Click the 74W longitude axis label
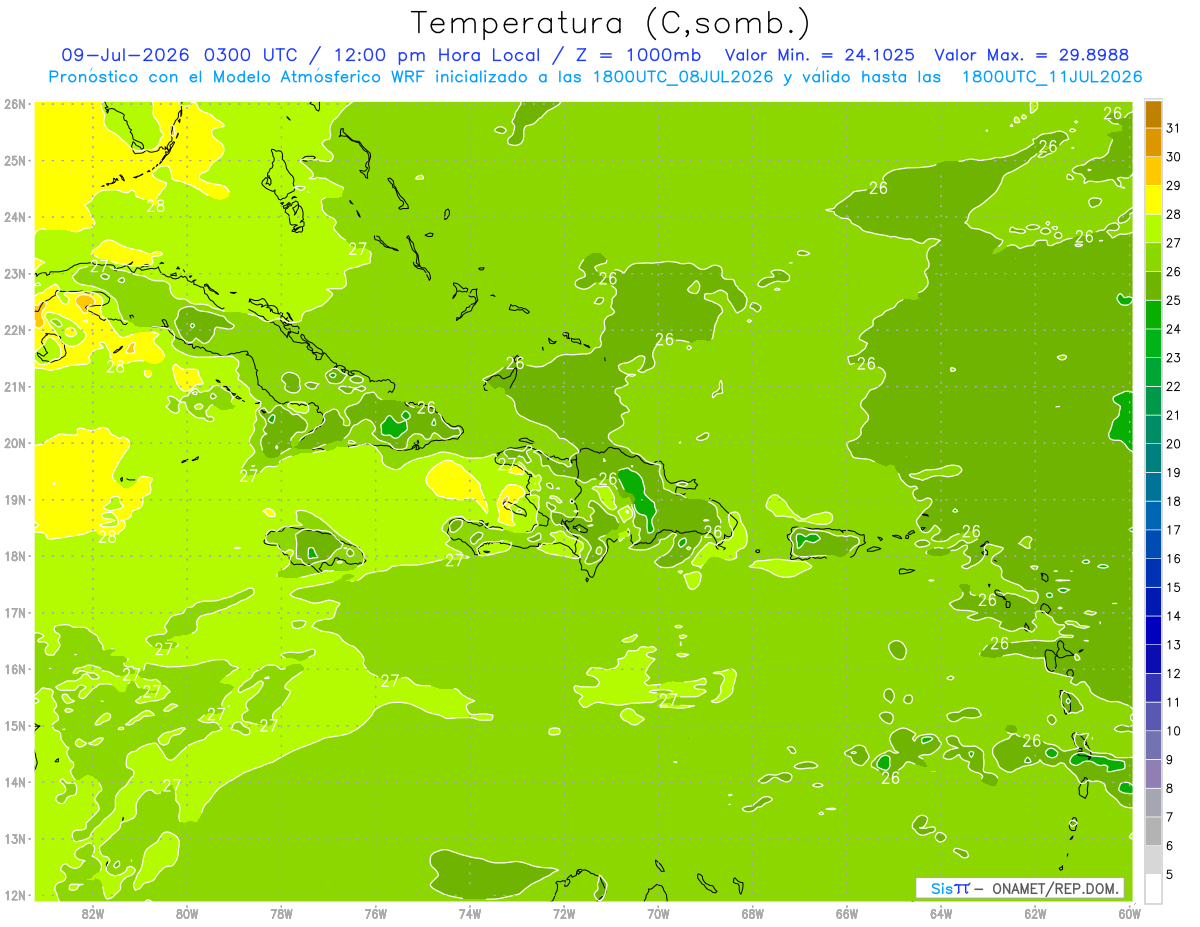1200x927 pixels. tap(470, 913)
